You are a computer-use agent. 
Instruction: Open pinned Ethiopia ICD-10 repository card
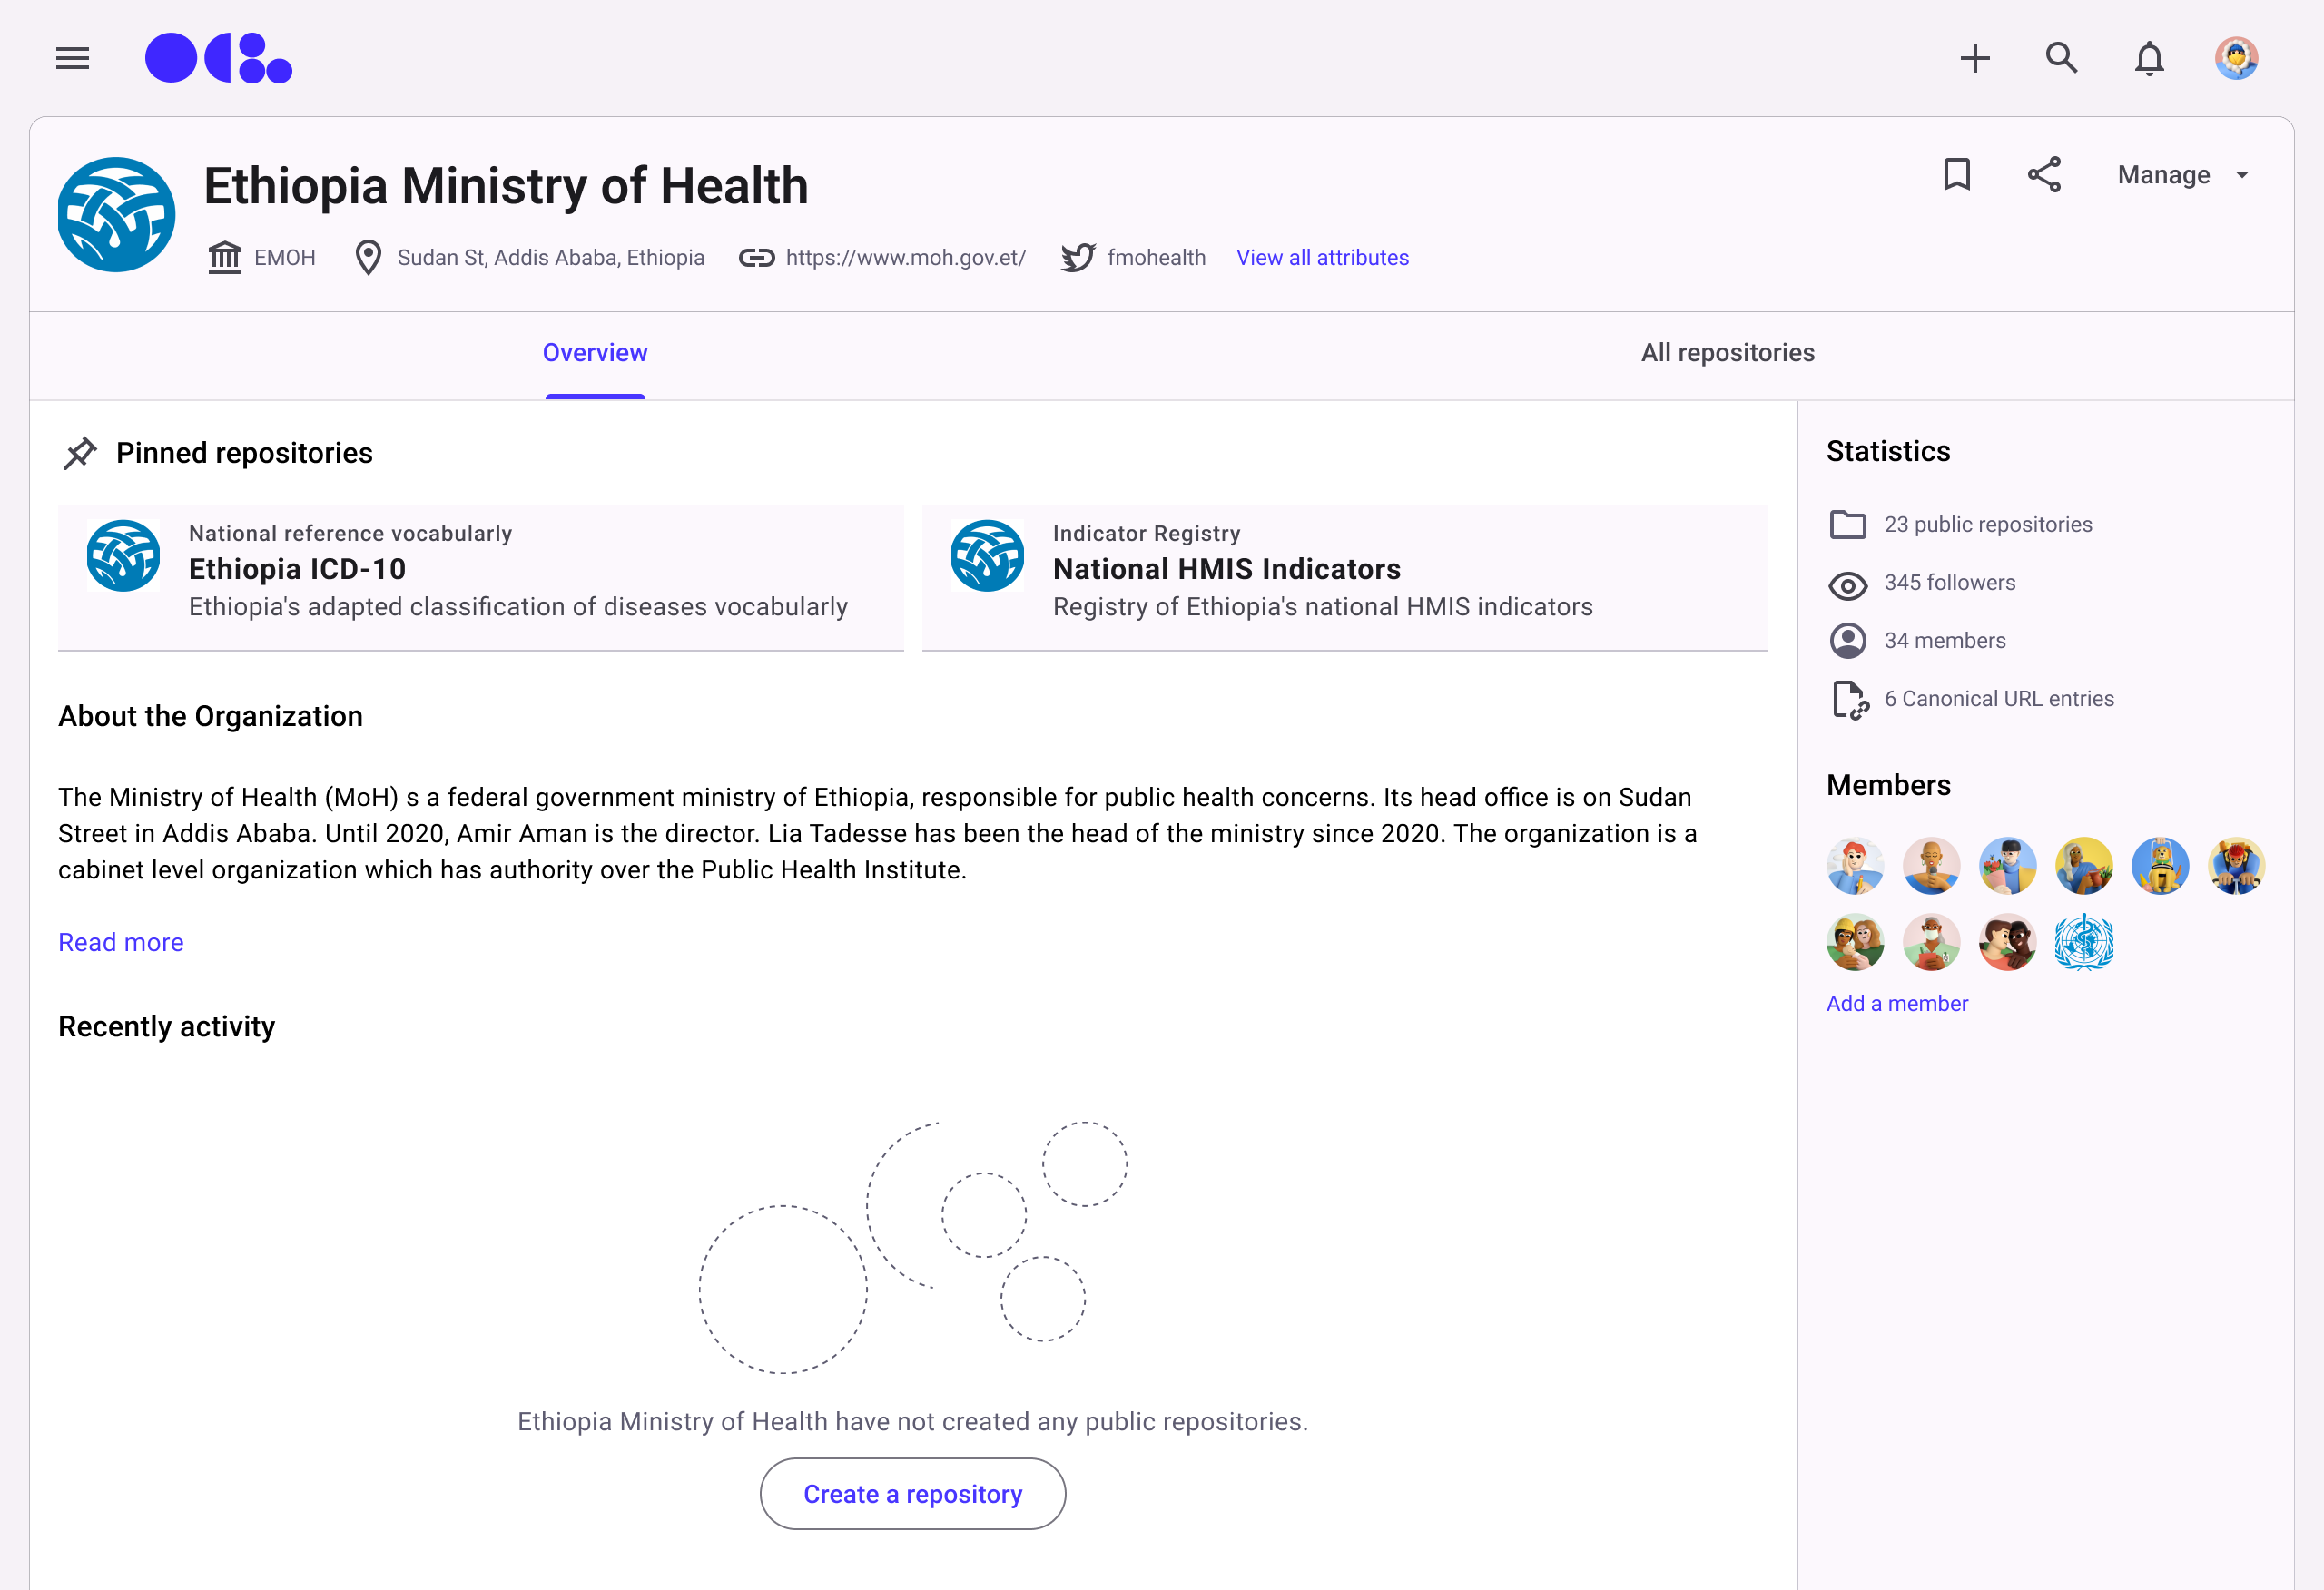point(480,570)
